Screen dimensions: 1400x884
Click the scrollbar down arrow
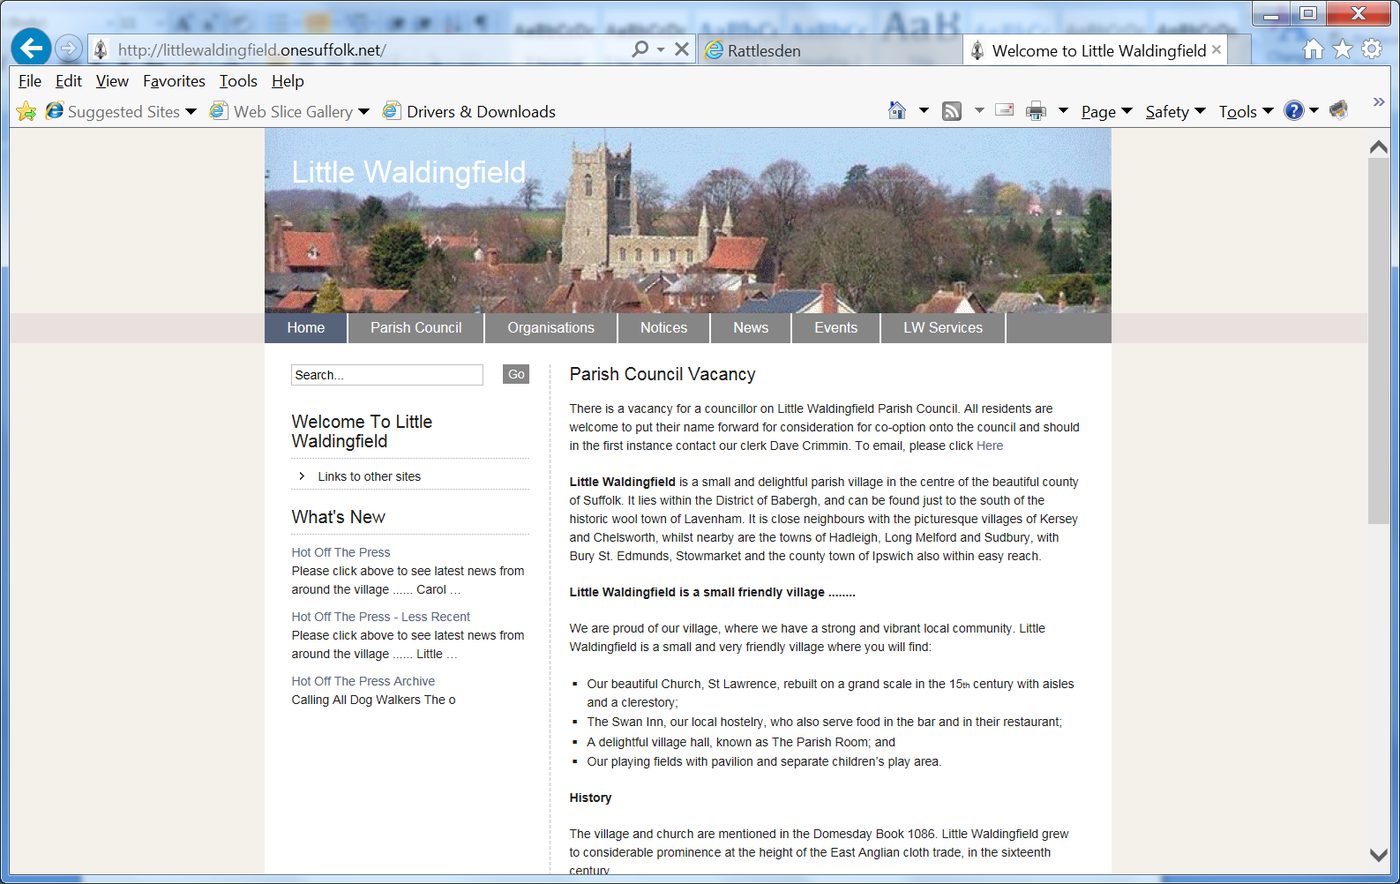point(1378,855)
